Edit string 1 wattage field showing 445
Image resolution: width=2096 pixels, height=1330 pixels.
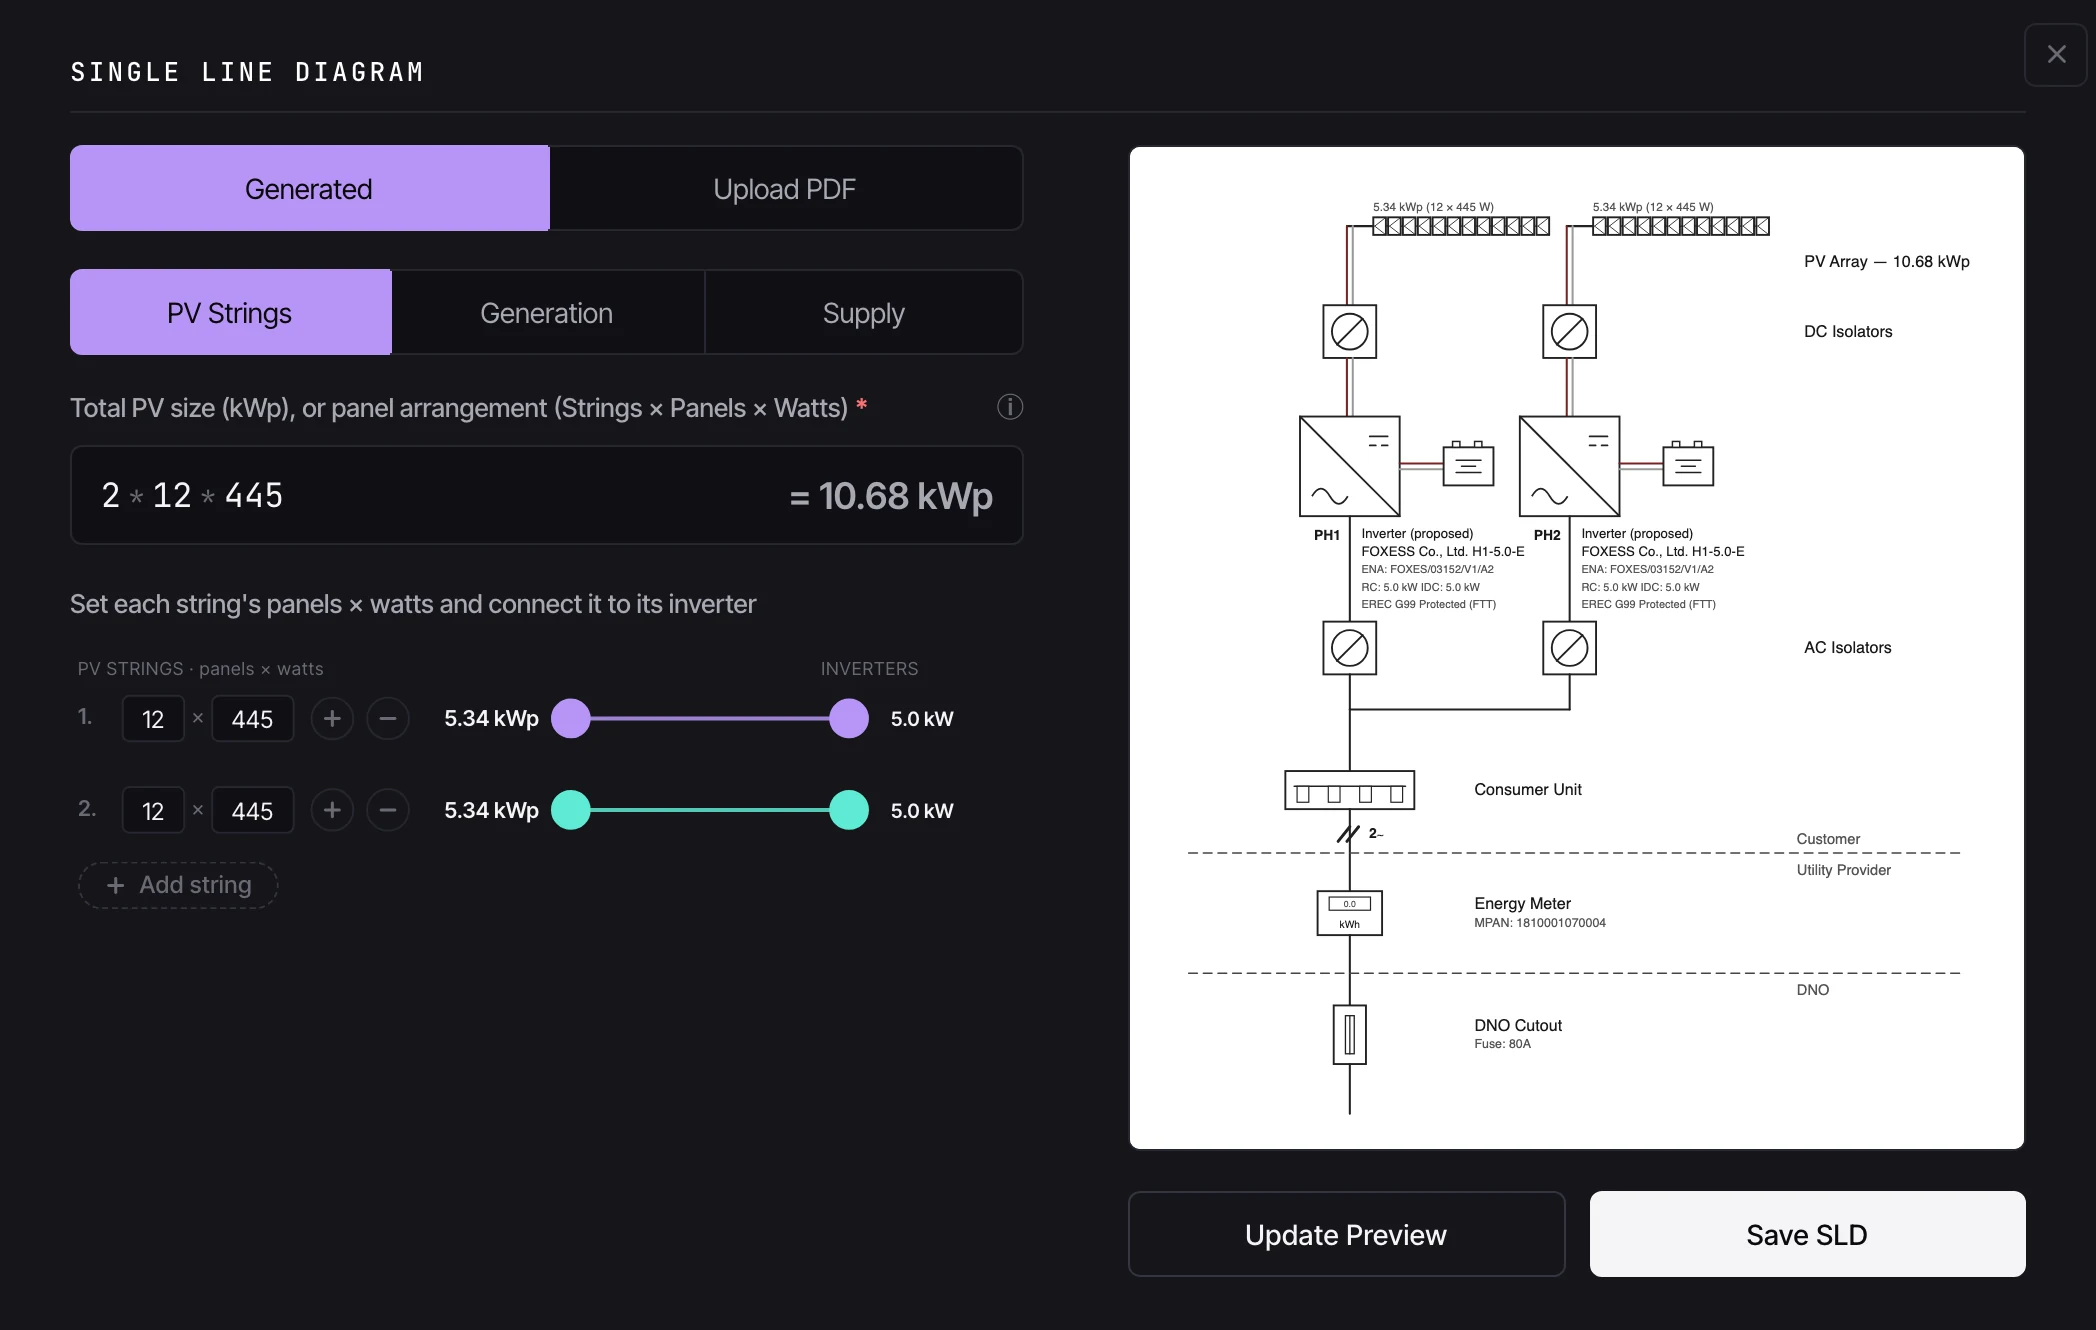point(252,719)
